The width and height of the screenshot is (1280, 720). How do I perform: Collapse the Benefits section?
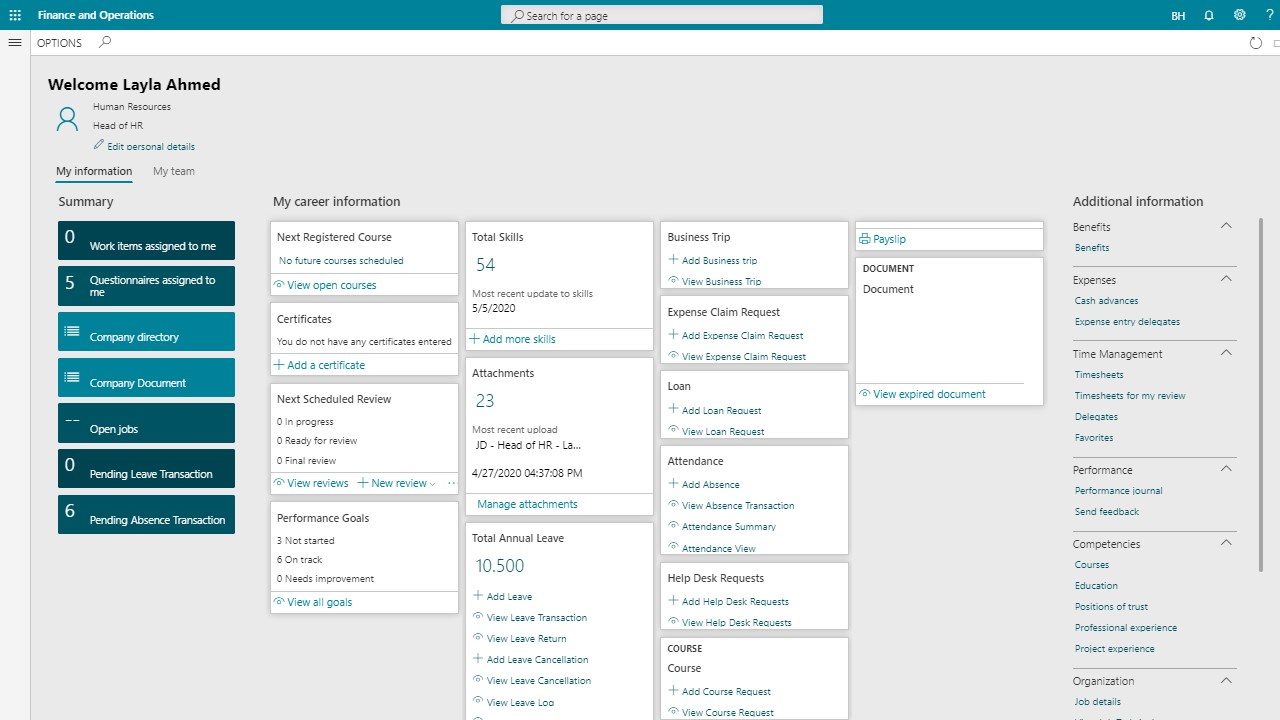coord(1226,226)
